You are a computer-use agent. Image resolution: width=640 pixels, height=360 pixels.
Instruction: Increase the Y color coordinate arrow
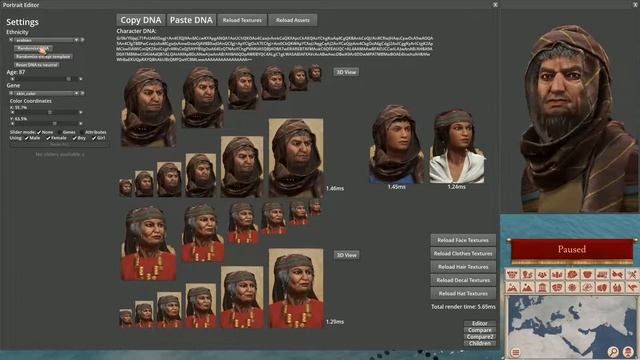click(x=81, y=123)
